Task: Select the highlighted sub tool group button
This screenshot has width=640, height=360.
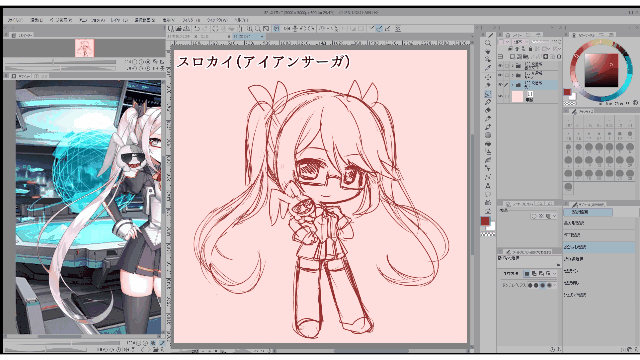Action: 588,212
